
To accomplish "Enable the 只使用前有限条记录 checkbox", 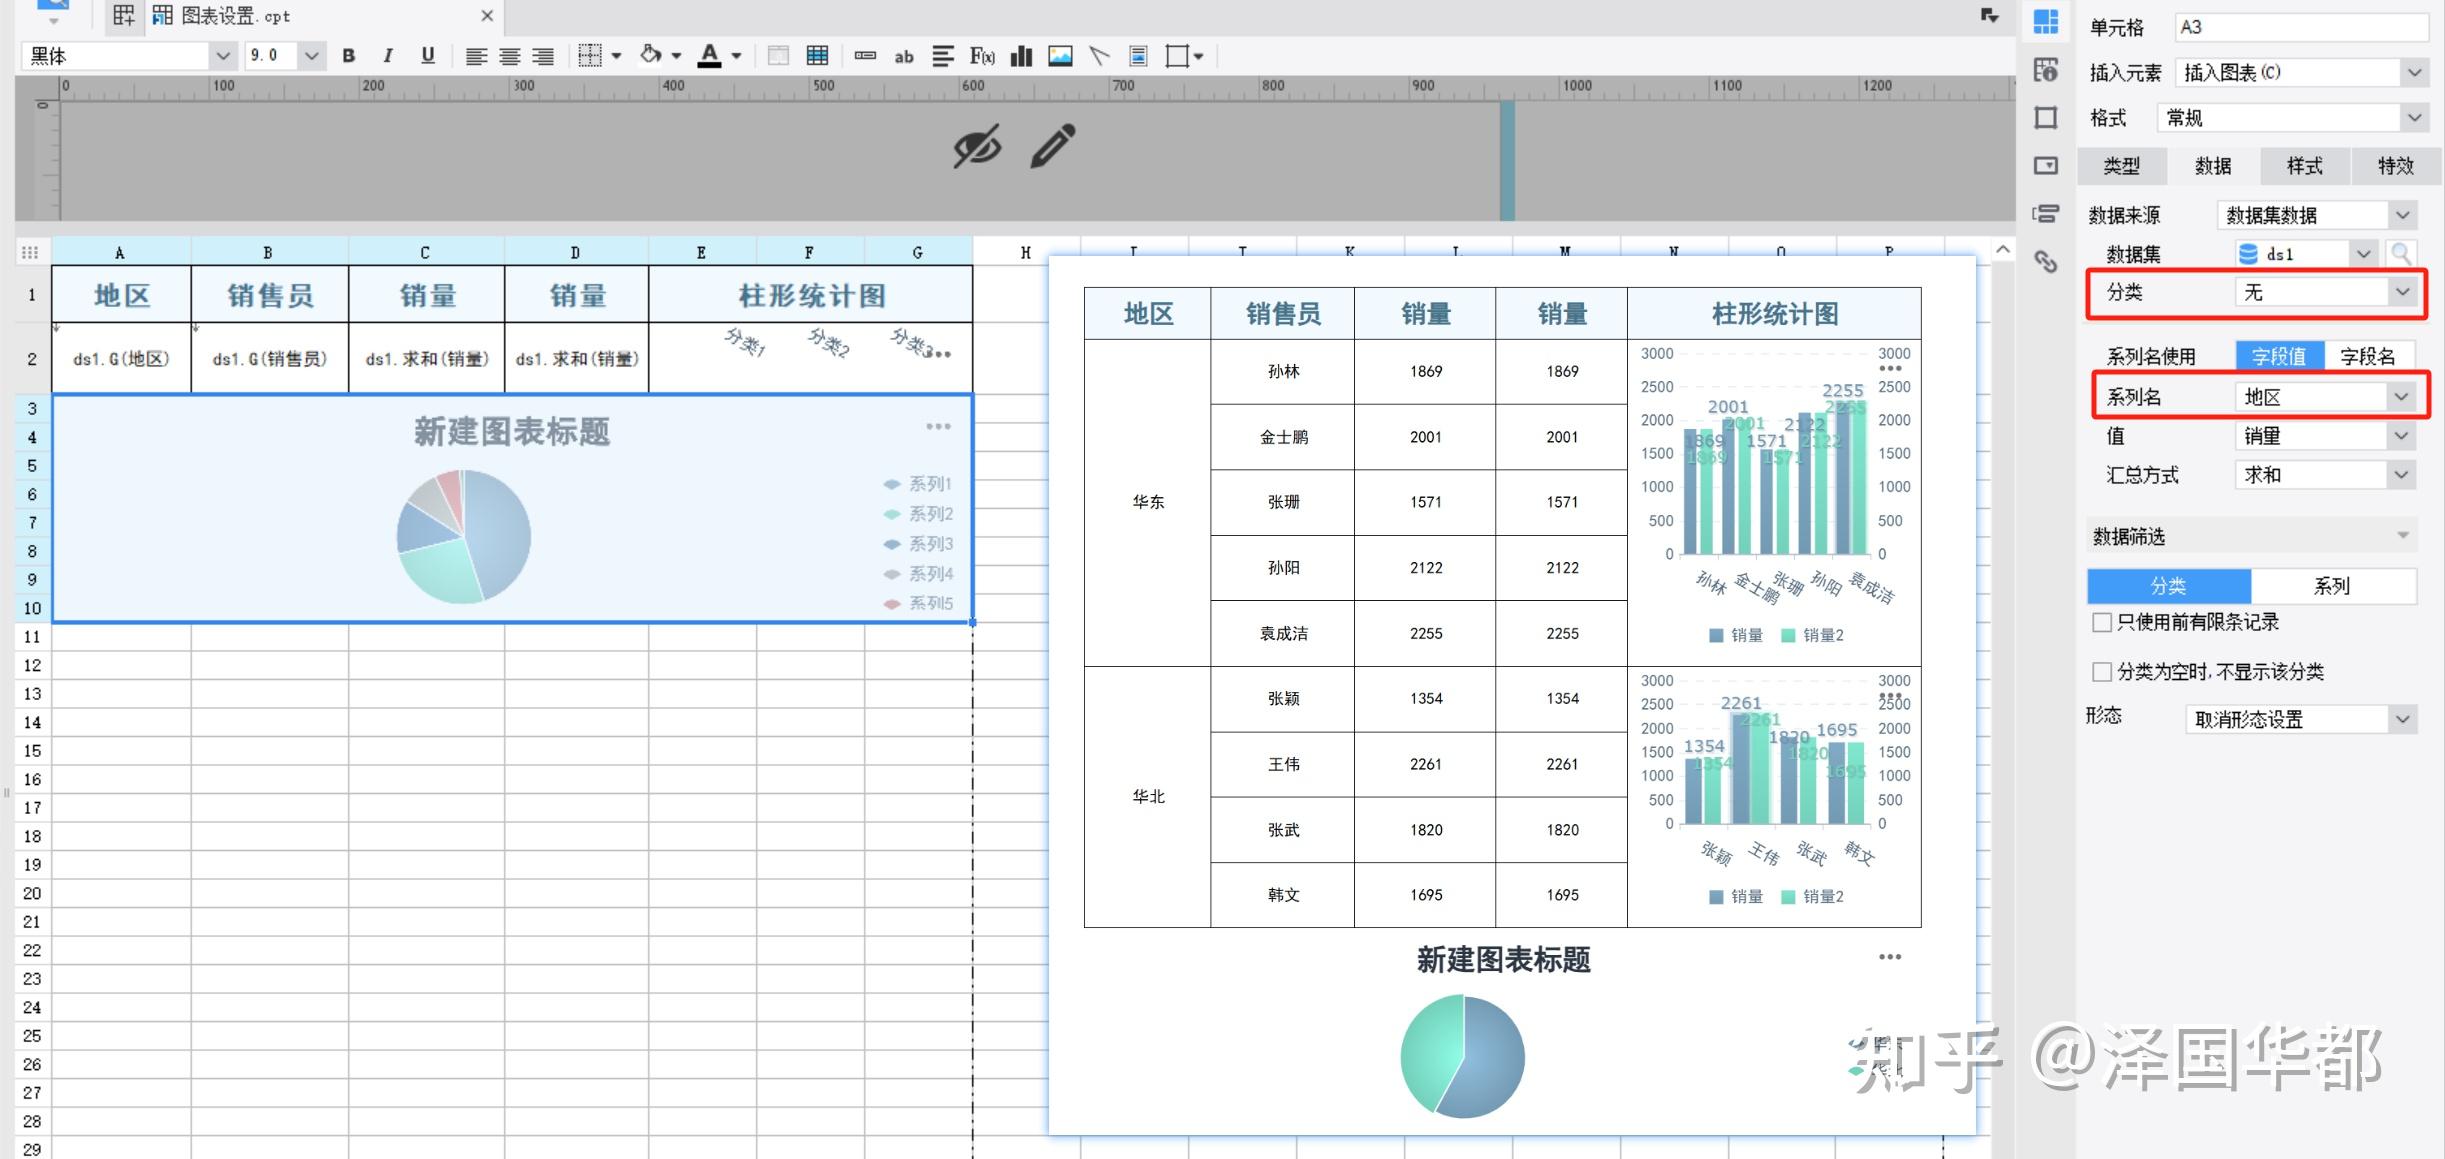I will point(2102,622).
